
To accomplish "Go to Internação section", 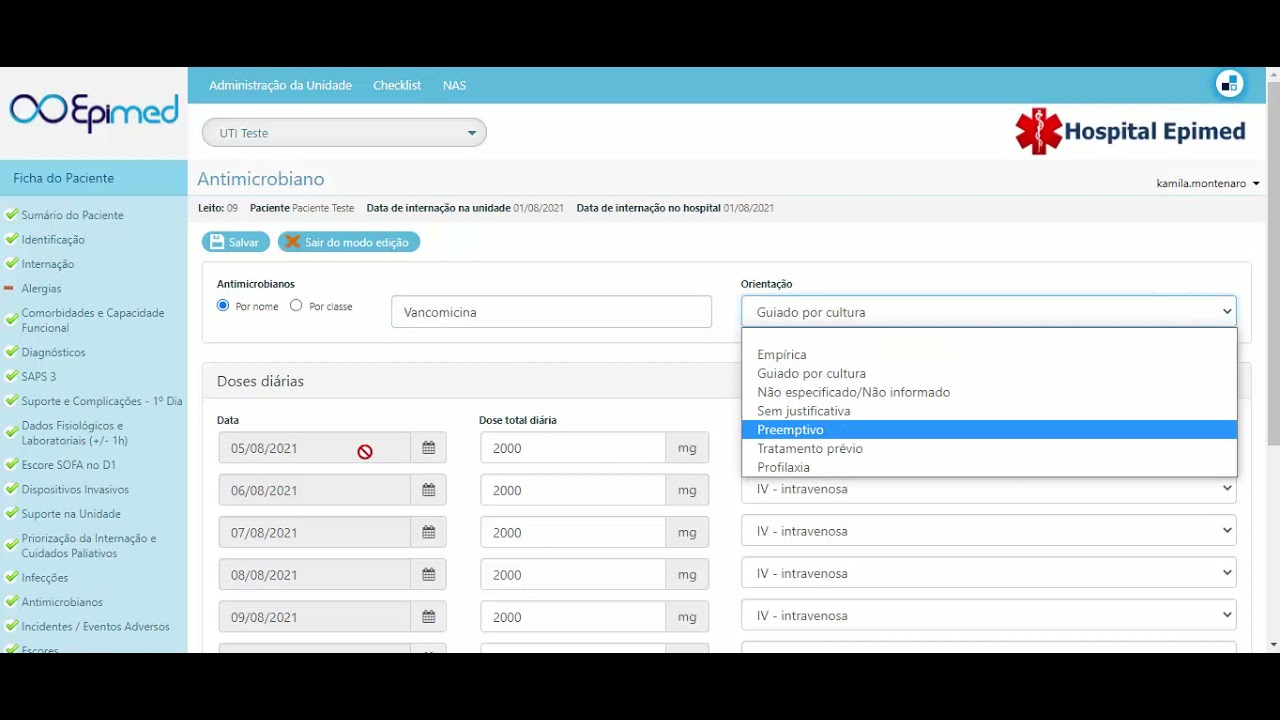I will 48,264.
